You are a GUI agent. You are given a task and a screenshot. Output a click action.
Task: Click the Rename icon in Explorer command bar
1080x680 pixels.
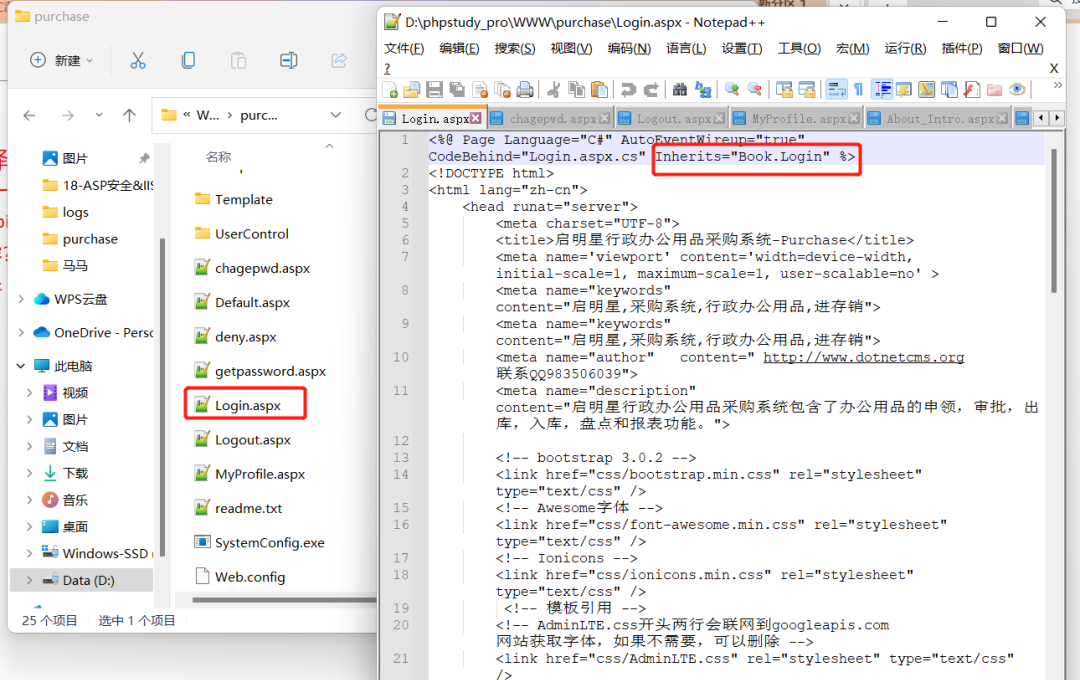coord(289,61)
